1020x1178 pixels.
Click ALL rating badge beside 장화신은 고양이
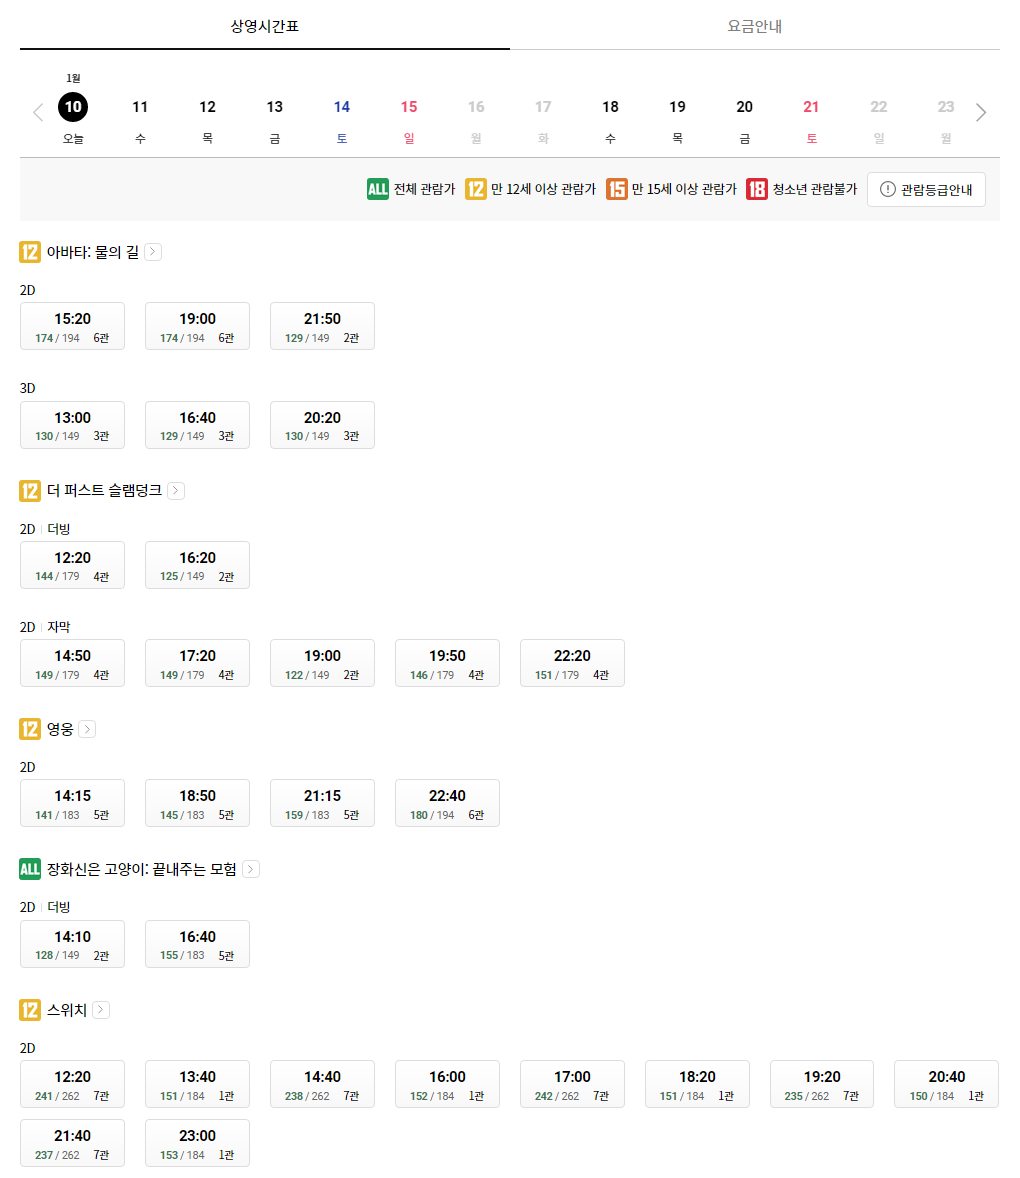tap(30, 869)
